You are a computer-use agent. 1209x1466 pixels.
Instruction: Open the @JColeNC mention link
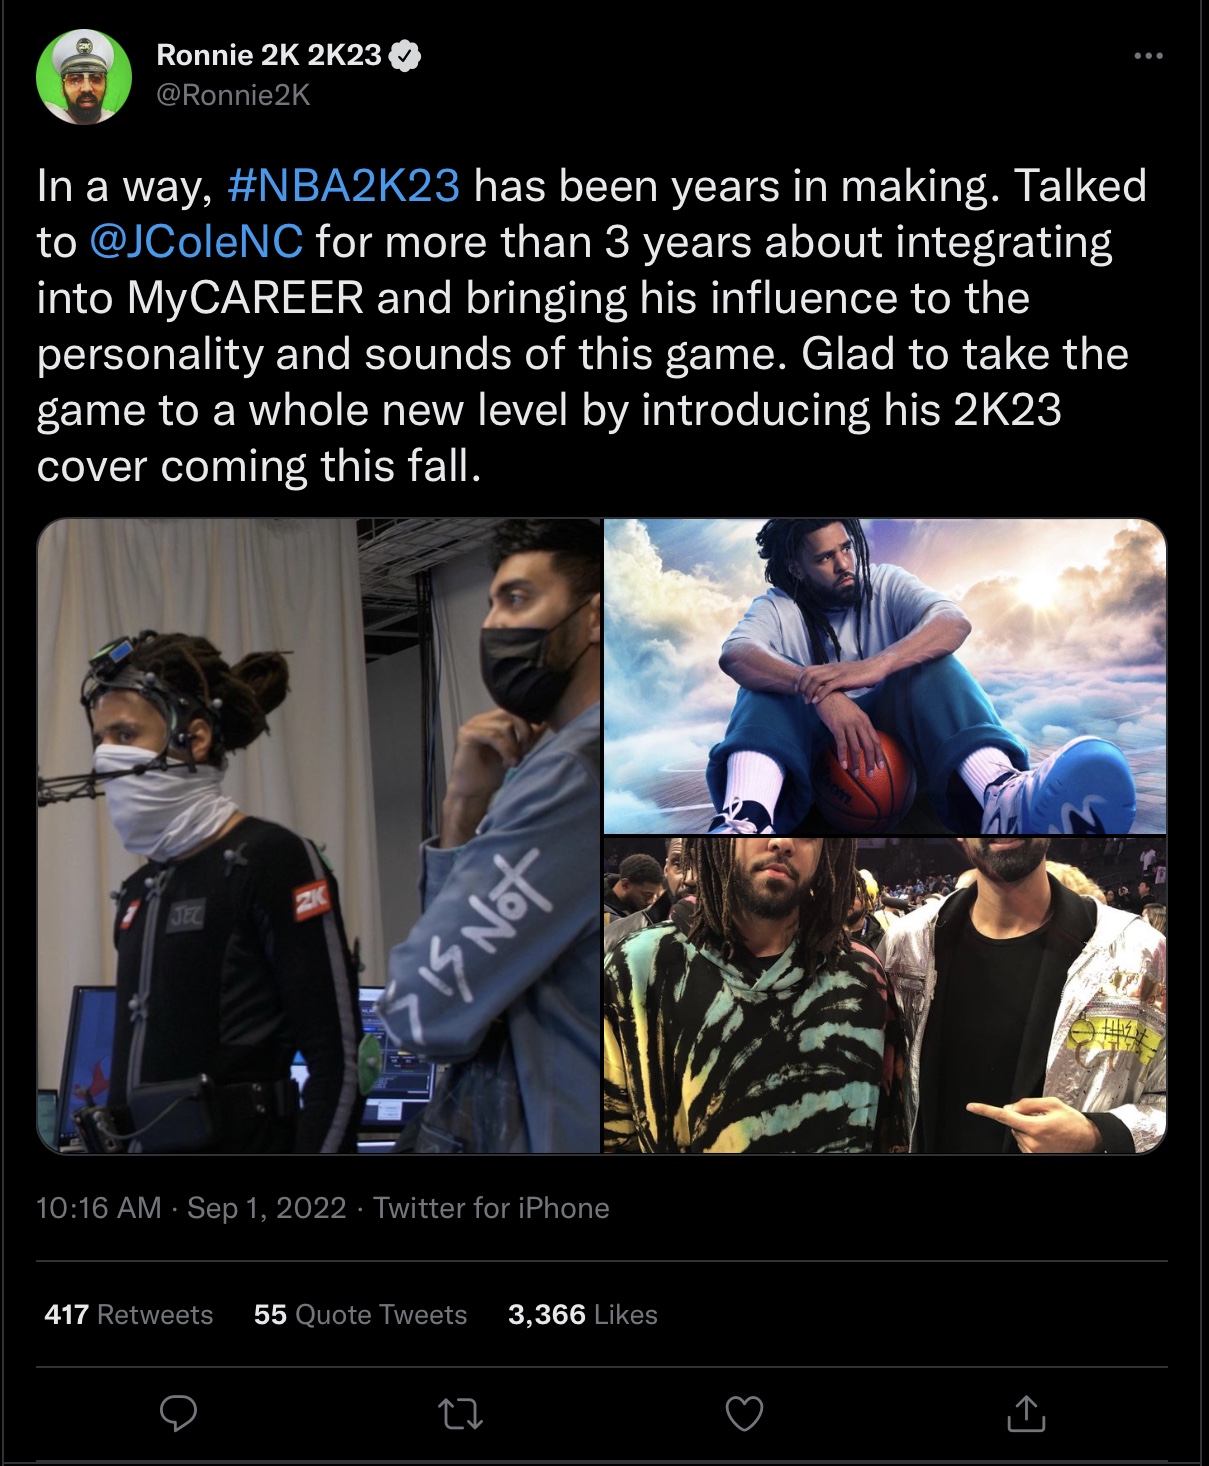pyautogui.click(x=196, y=242)
